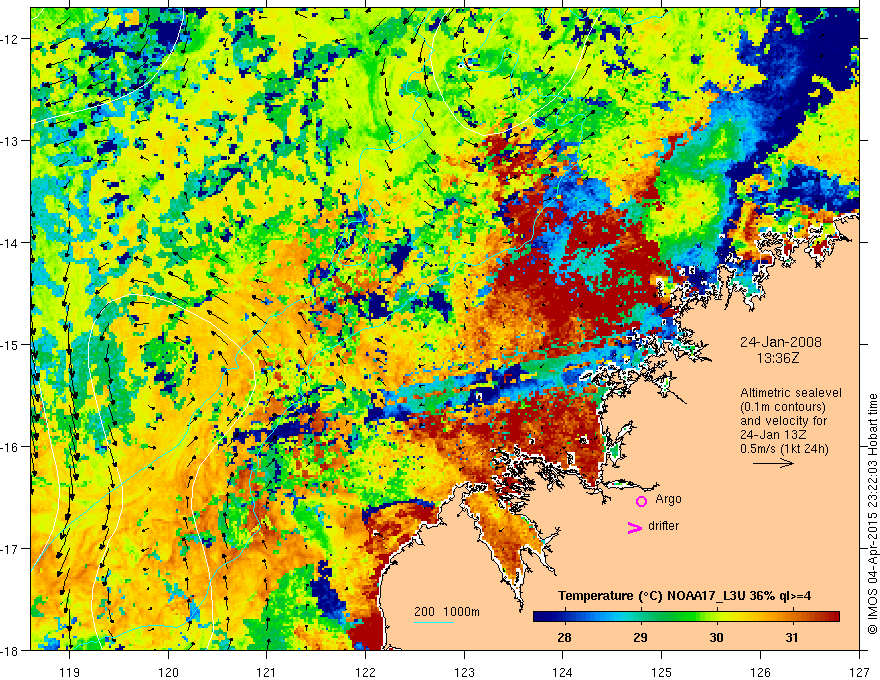Image resolution: width=880 pixels, height=680 pixels.
Task: Click longitude label 122 on the bottom axis
Action: (365, 672)
